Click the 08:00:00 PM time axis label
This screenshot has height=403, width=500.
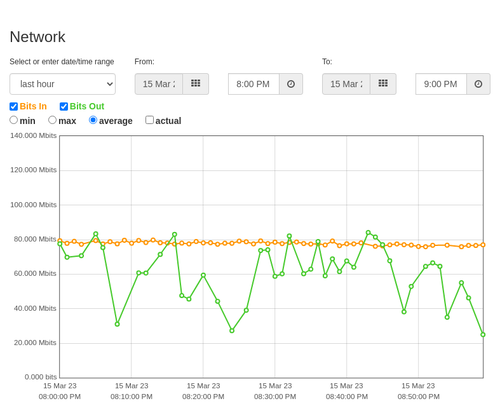60,397
